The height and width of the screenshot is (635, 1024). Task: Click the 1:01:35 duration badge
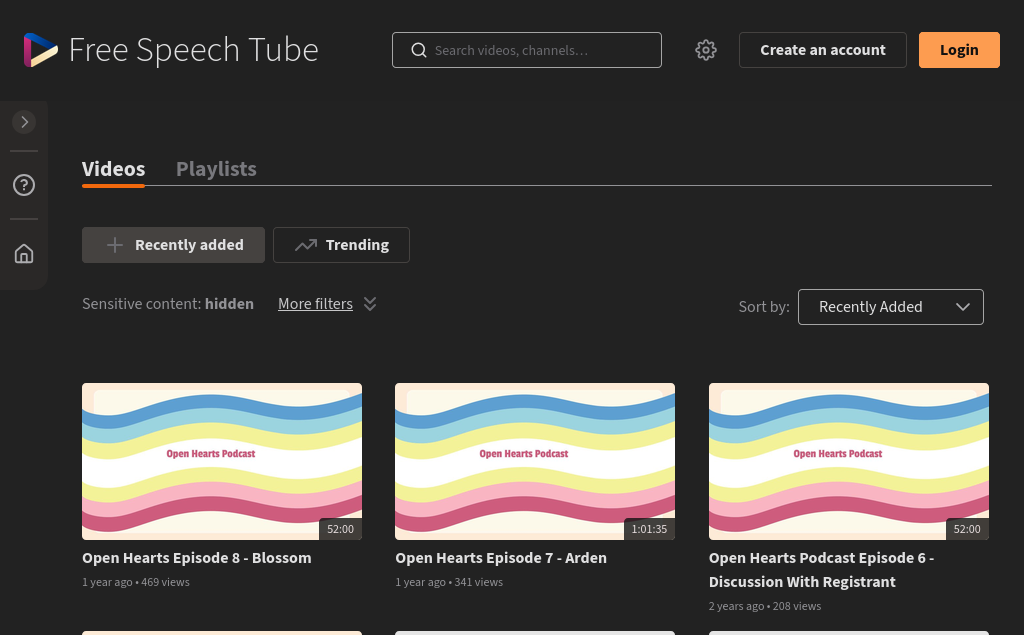649,529
